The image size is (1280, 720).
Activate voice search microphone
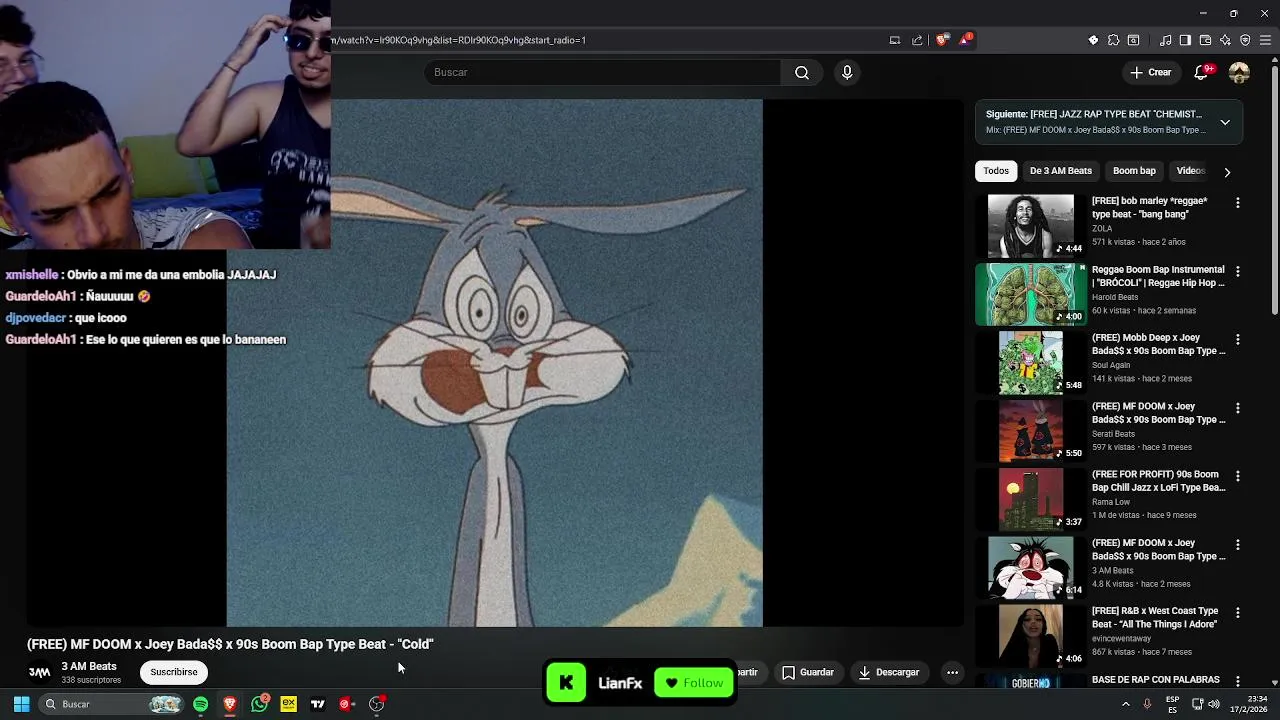coord(847,72)
